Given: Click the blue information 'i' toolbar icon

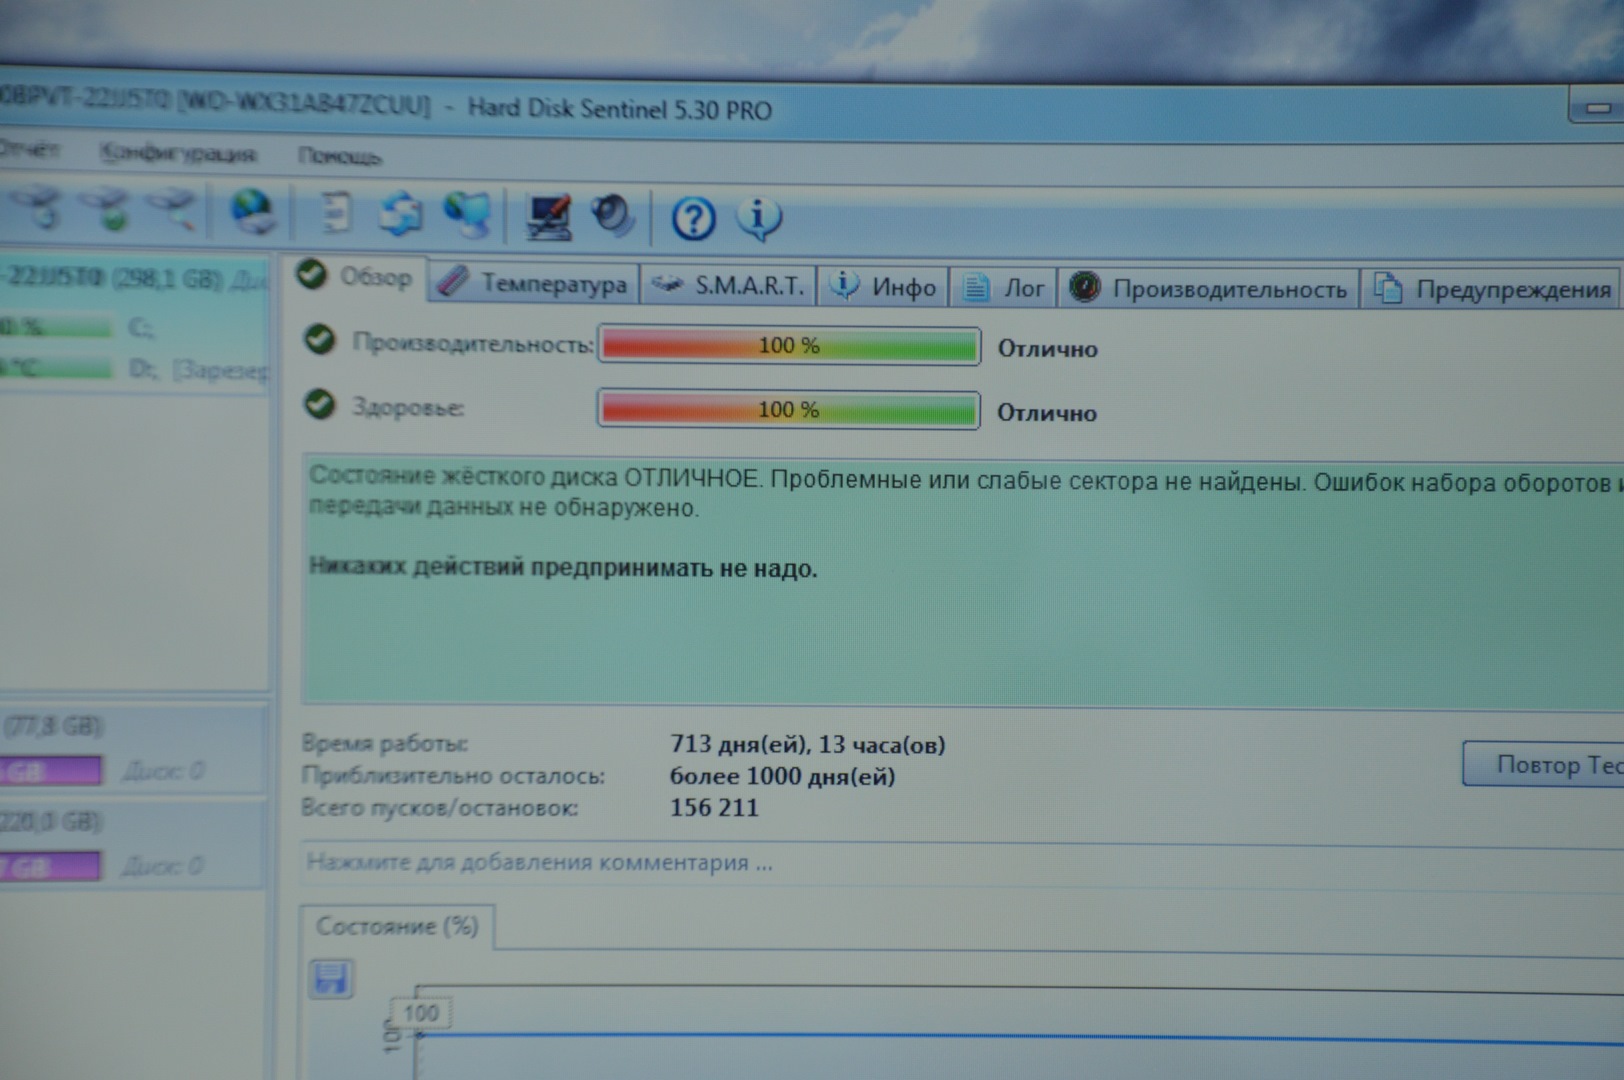Looking at the screenshot, I should (758, 219).
